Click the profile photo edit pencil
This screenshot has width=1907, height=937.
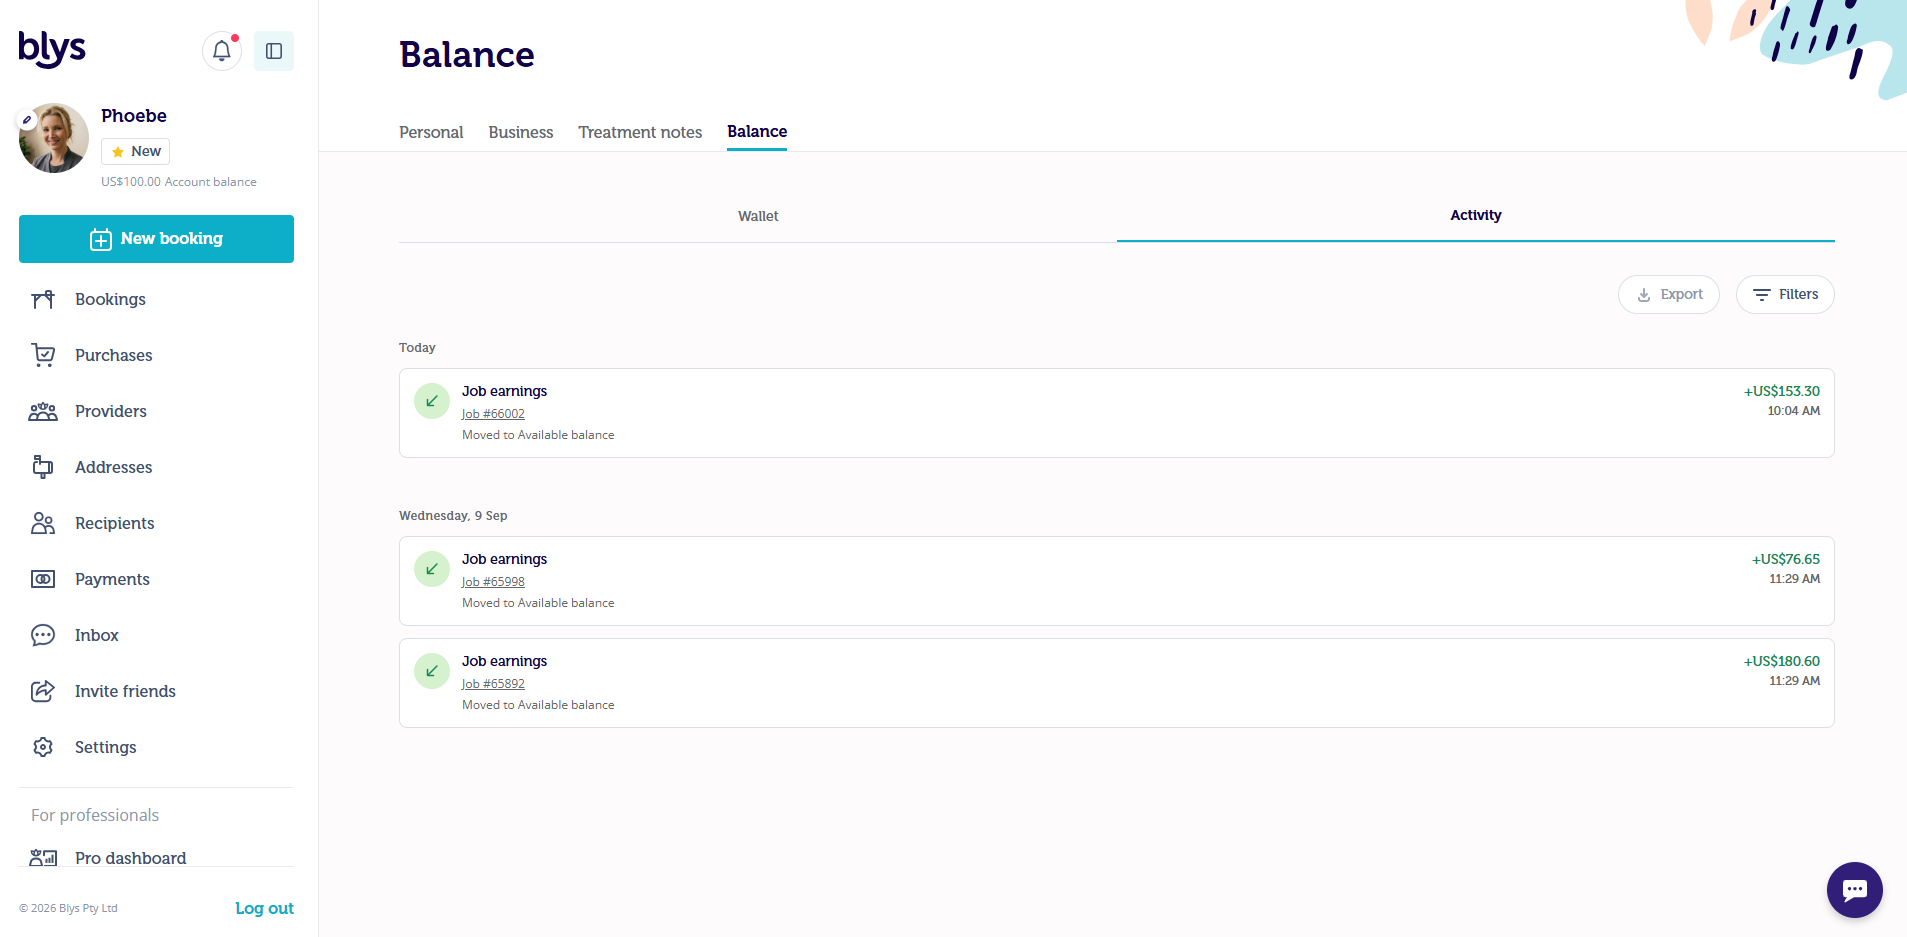coord(27,120)
